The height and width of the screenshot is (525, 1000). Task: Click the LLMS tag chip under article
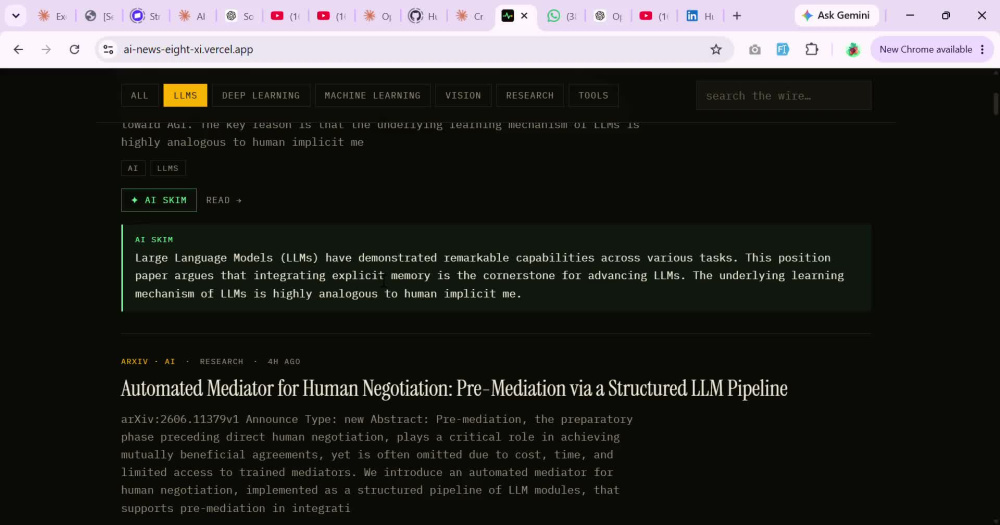tap(168, 168)
